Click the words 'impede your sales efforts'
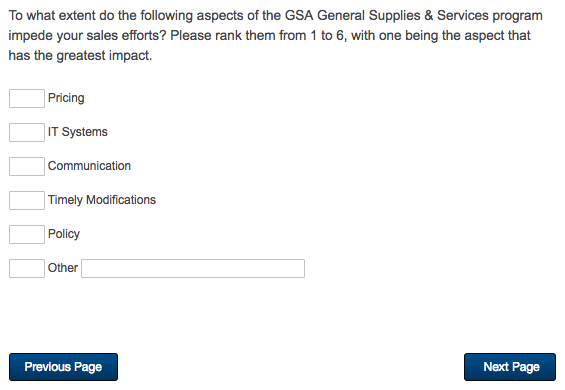Screen dimensions: 565x390 tap(85, 36)
